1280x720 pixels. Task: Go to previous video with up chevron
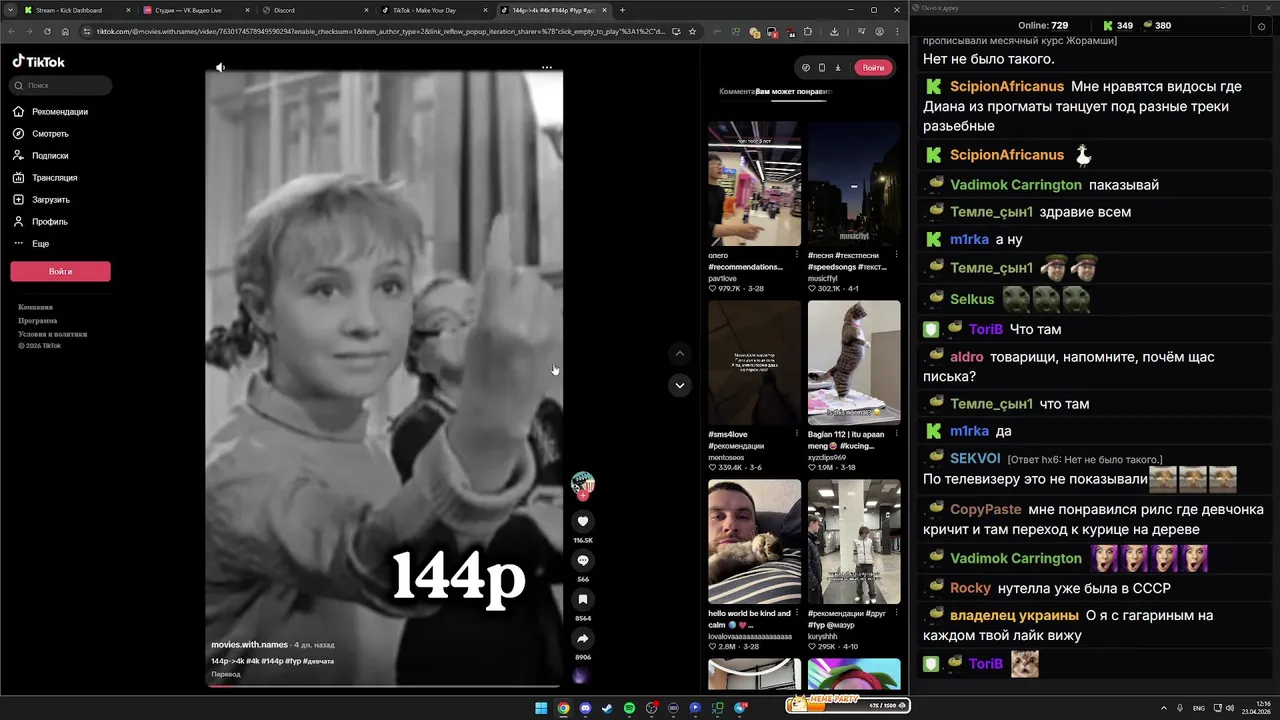[x=680, y=353]
